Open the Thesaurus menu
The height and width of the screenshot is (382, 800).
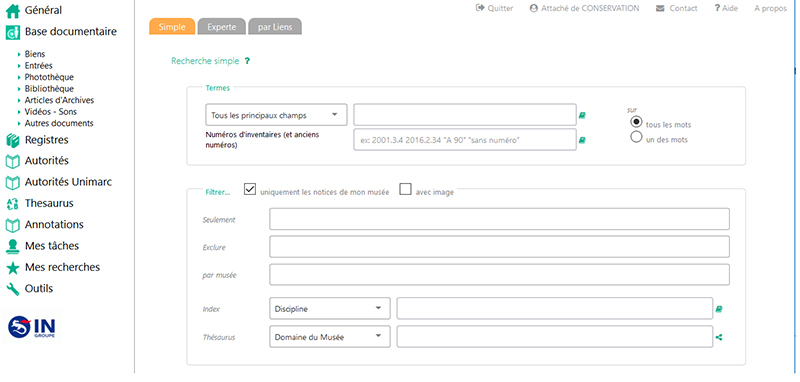pos(49,203)
